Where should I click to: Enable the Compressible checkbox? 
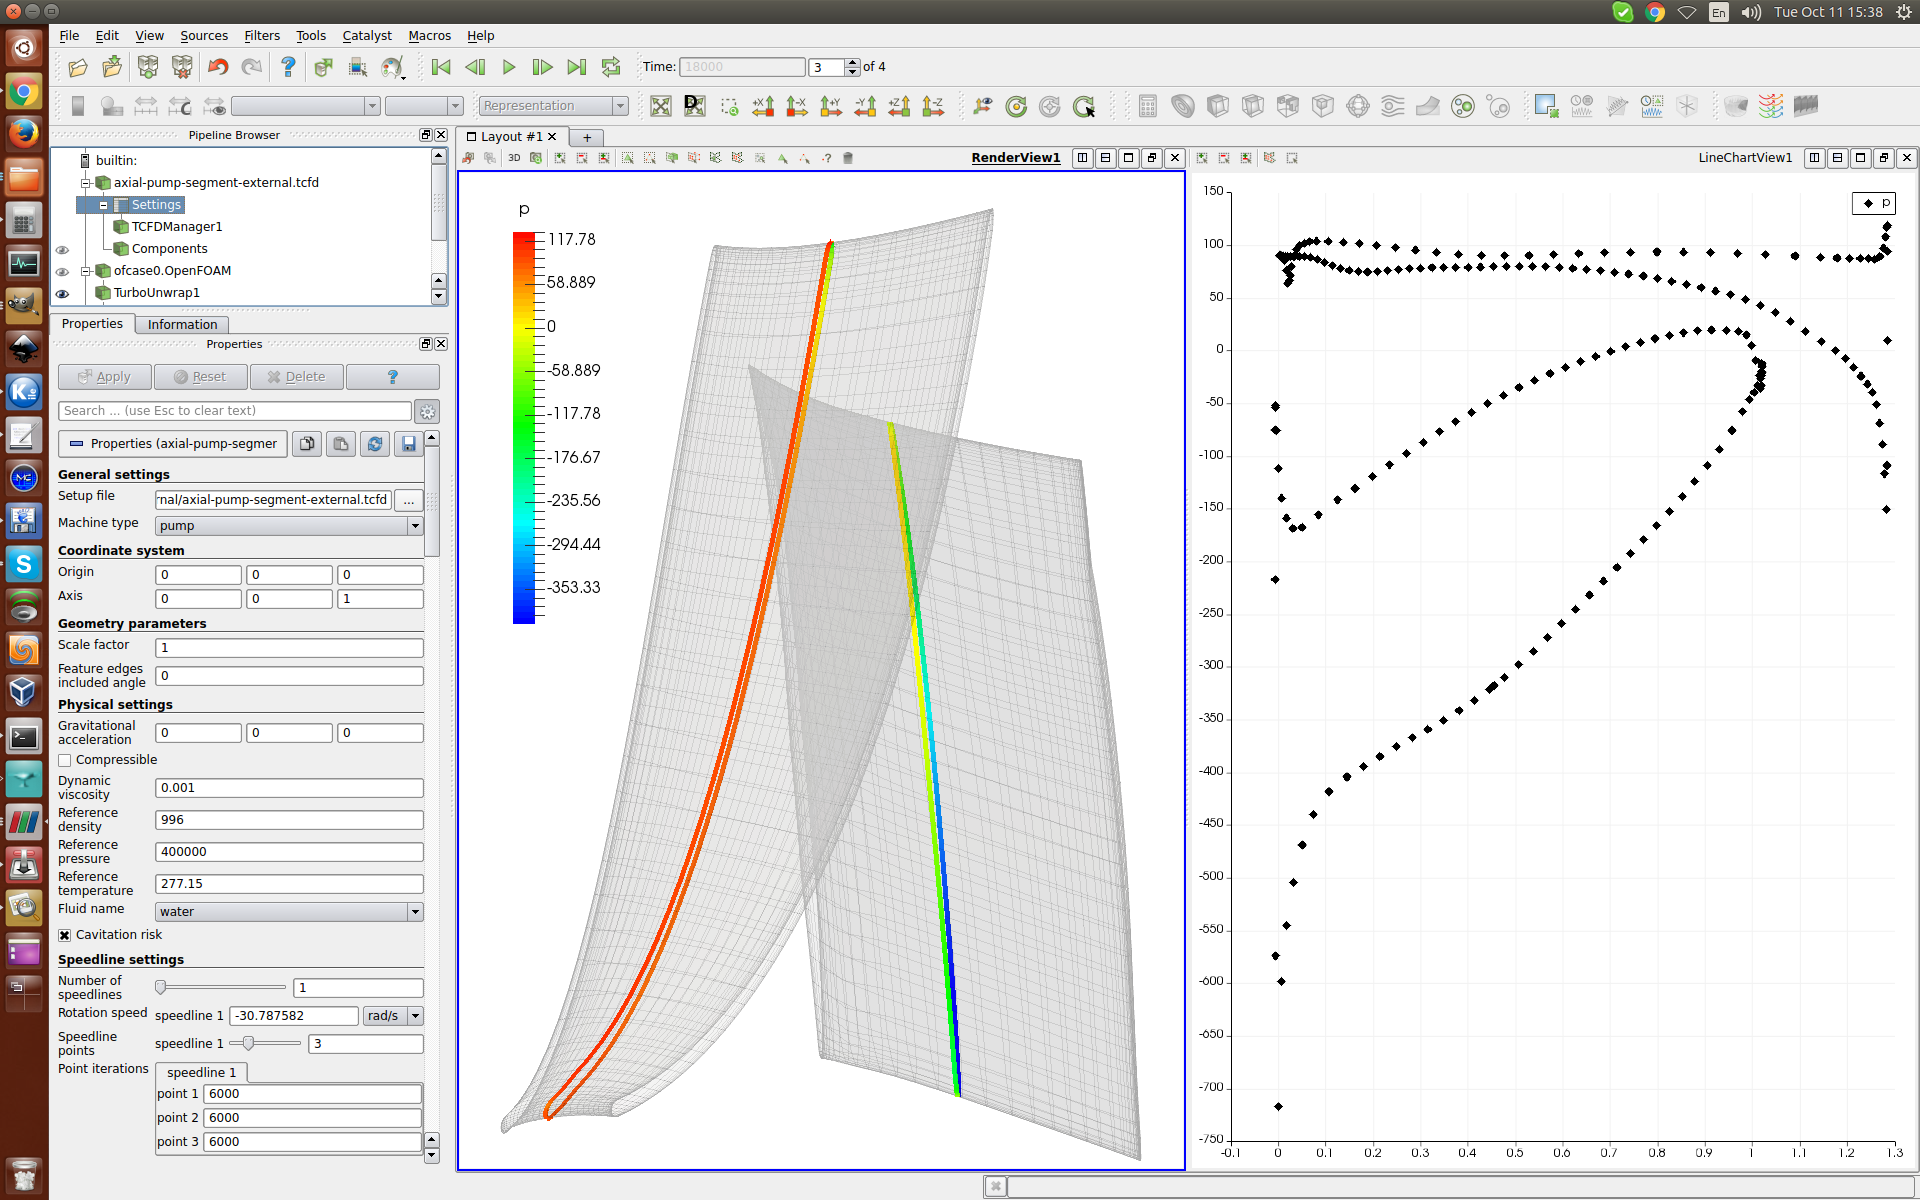click(x=65, y=760)
